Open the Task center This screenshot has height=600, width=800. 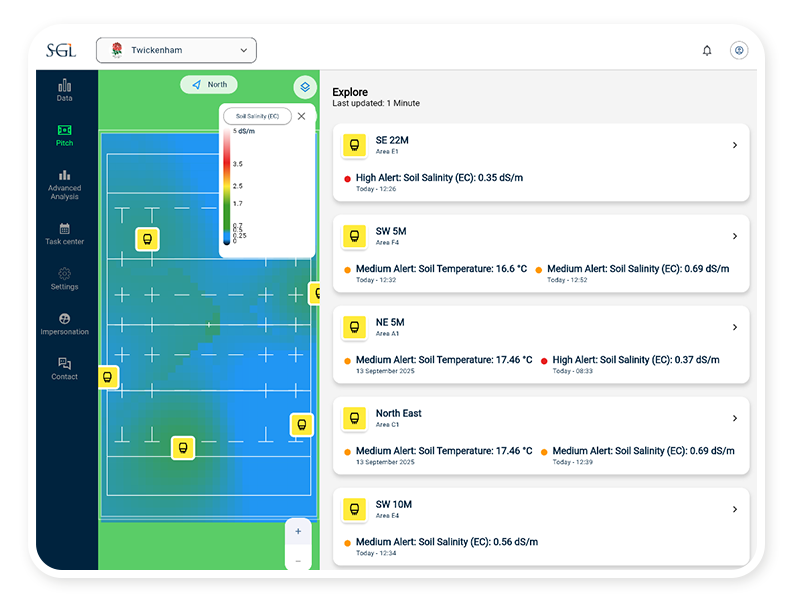[x=65, y=234]
